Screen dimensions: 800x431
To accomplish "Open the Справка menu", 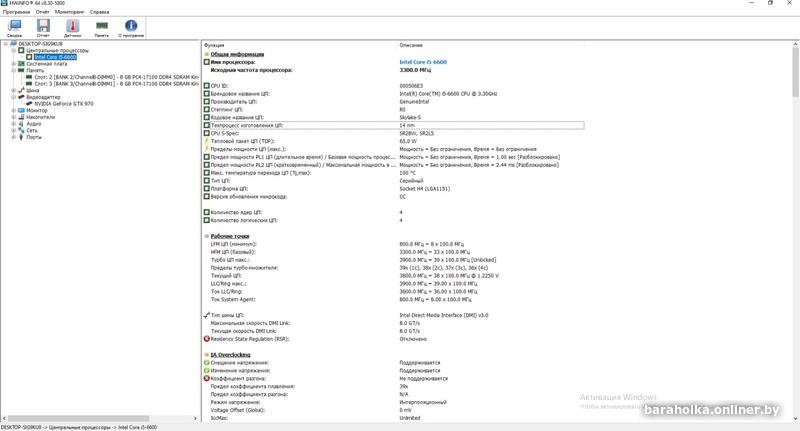I will (x=99, y=12).
